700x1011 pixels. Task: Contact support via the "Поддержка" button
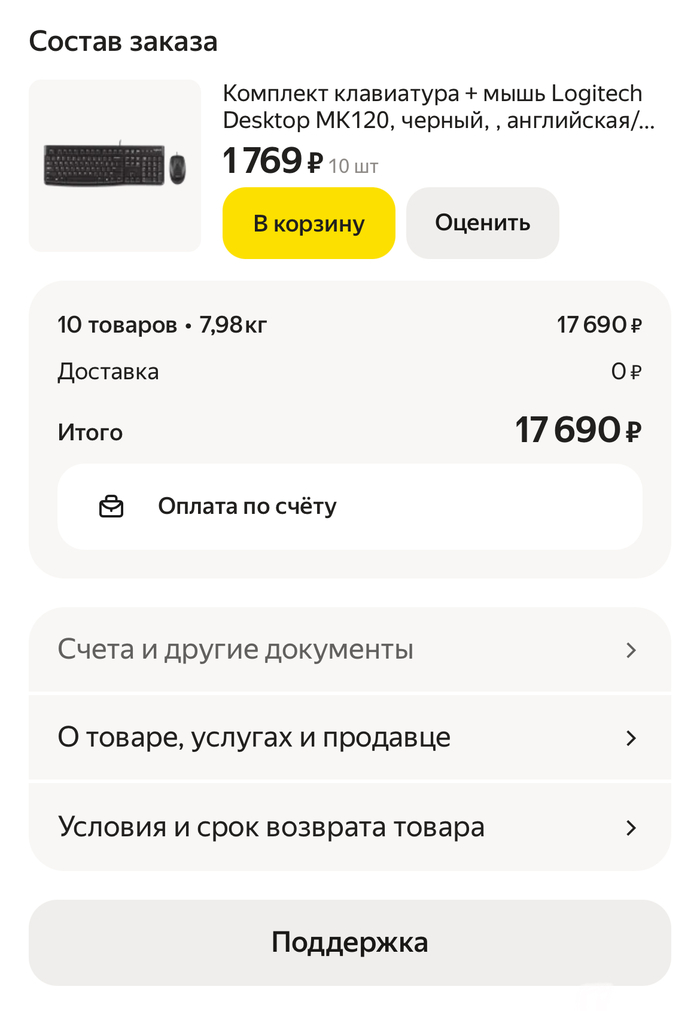[350, 942]
